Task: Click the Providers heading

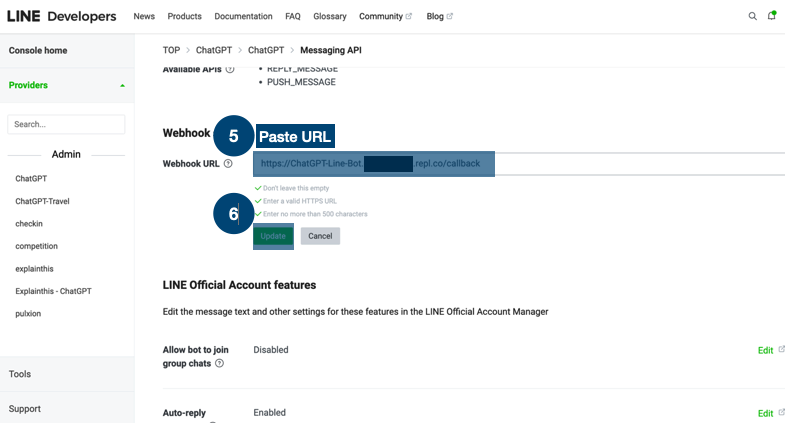Action: coord(28,85)
